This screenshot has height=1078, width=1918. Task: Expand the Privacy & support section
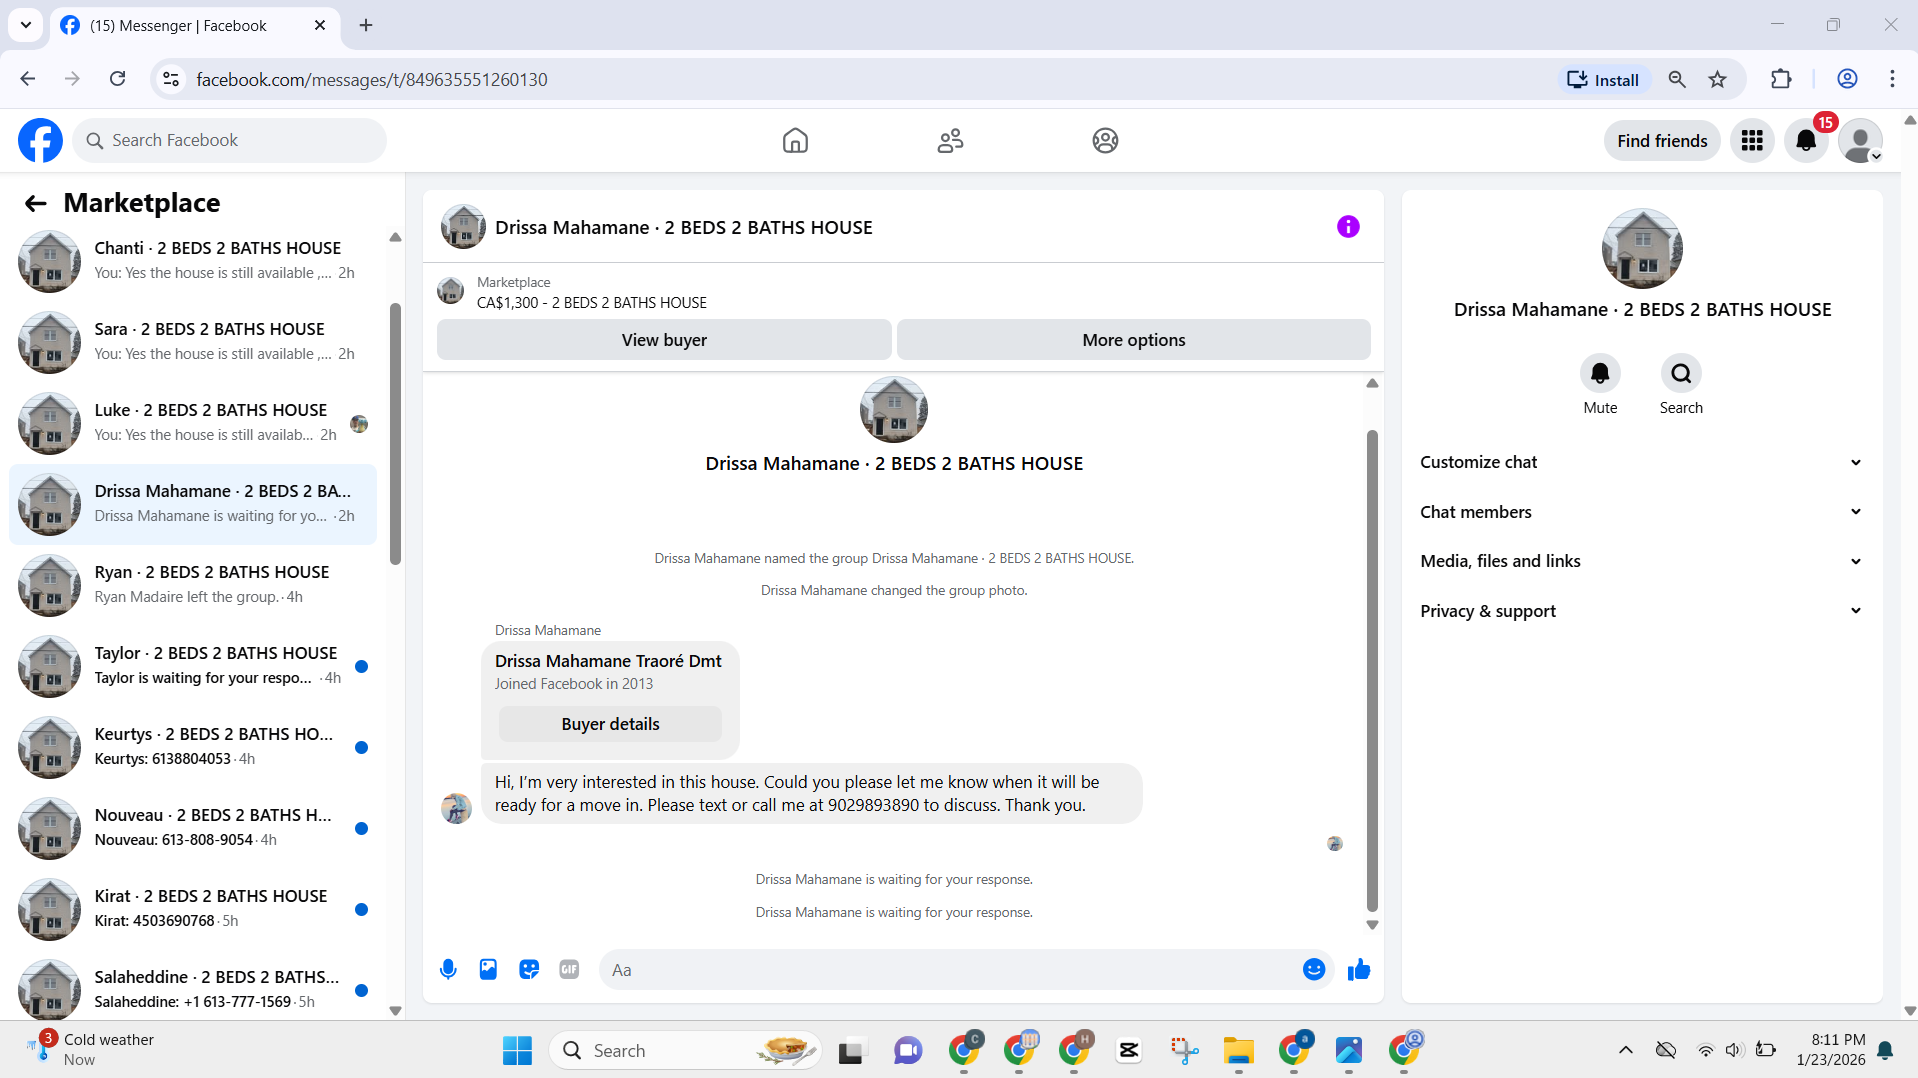(x=1641, y=611)
